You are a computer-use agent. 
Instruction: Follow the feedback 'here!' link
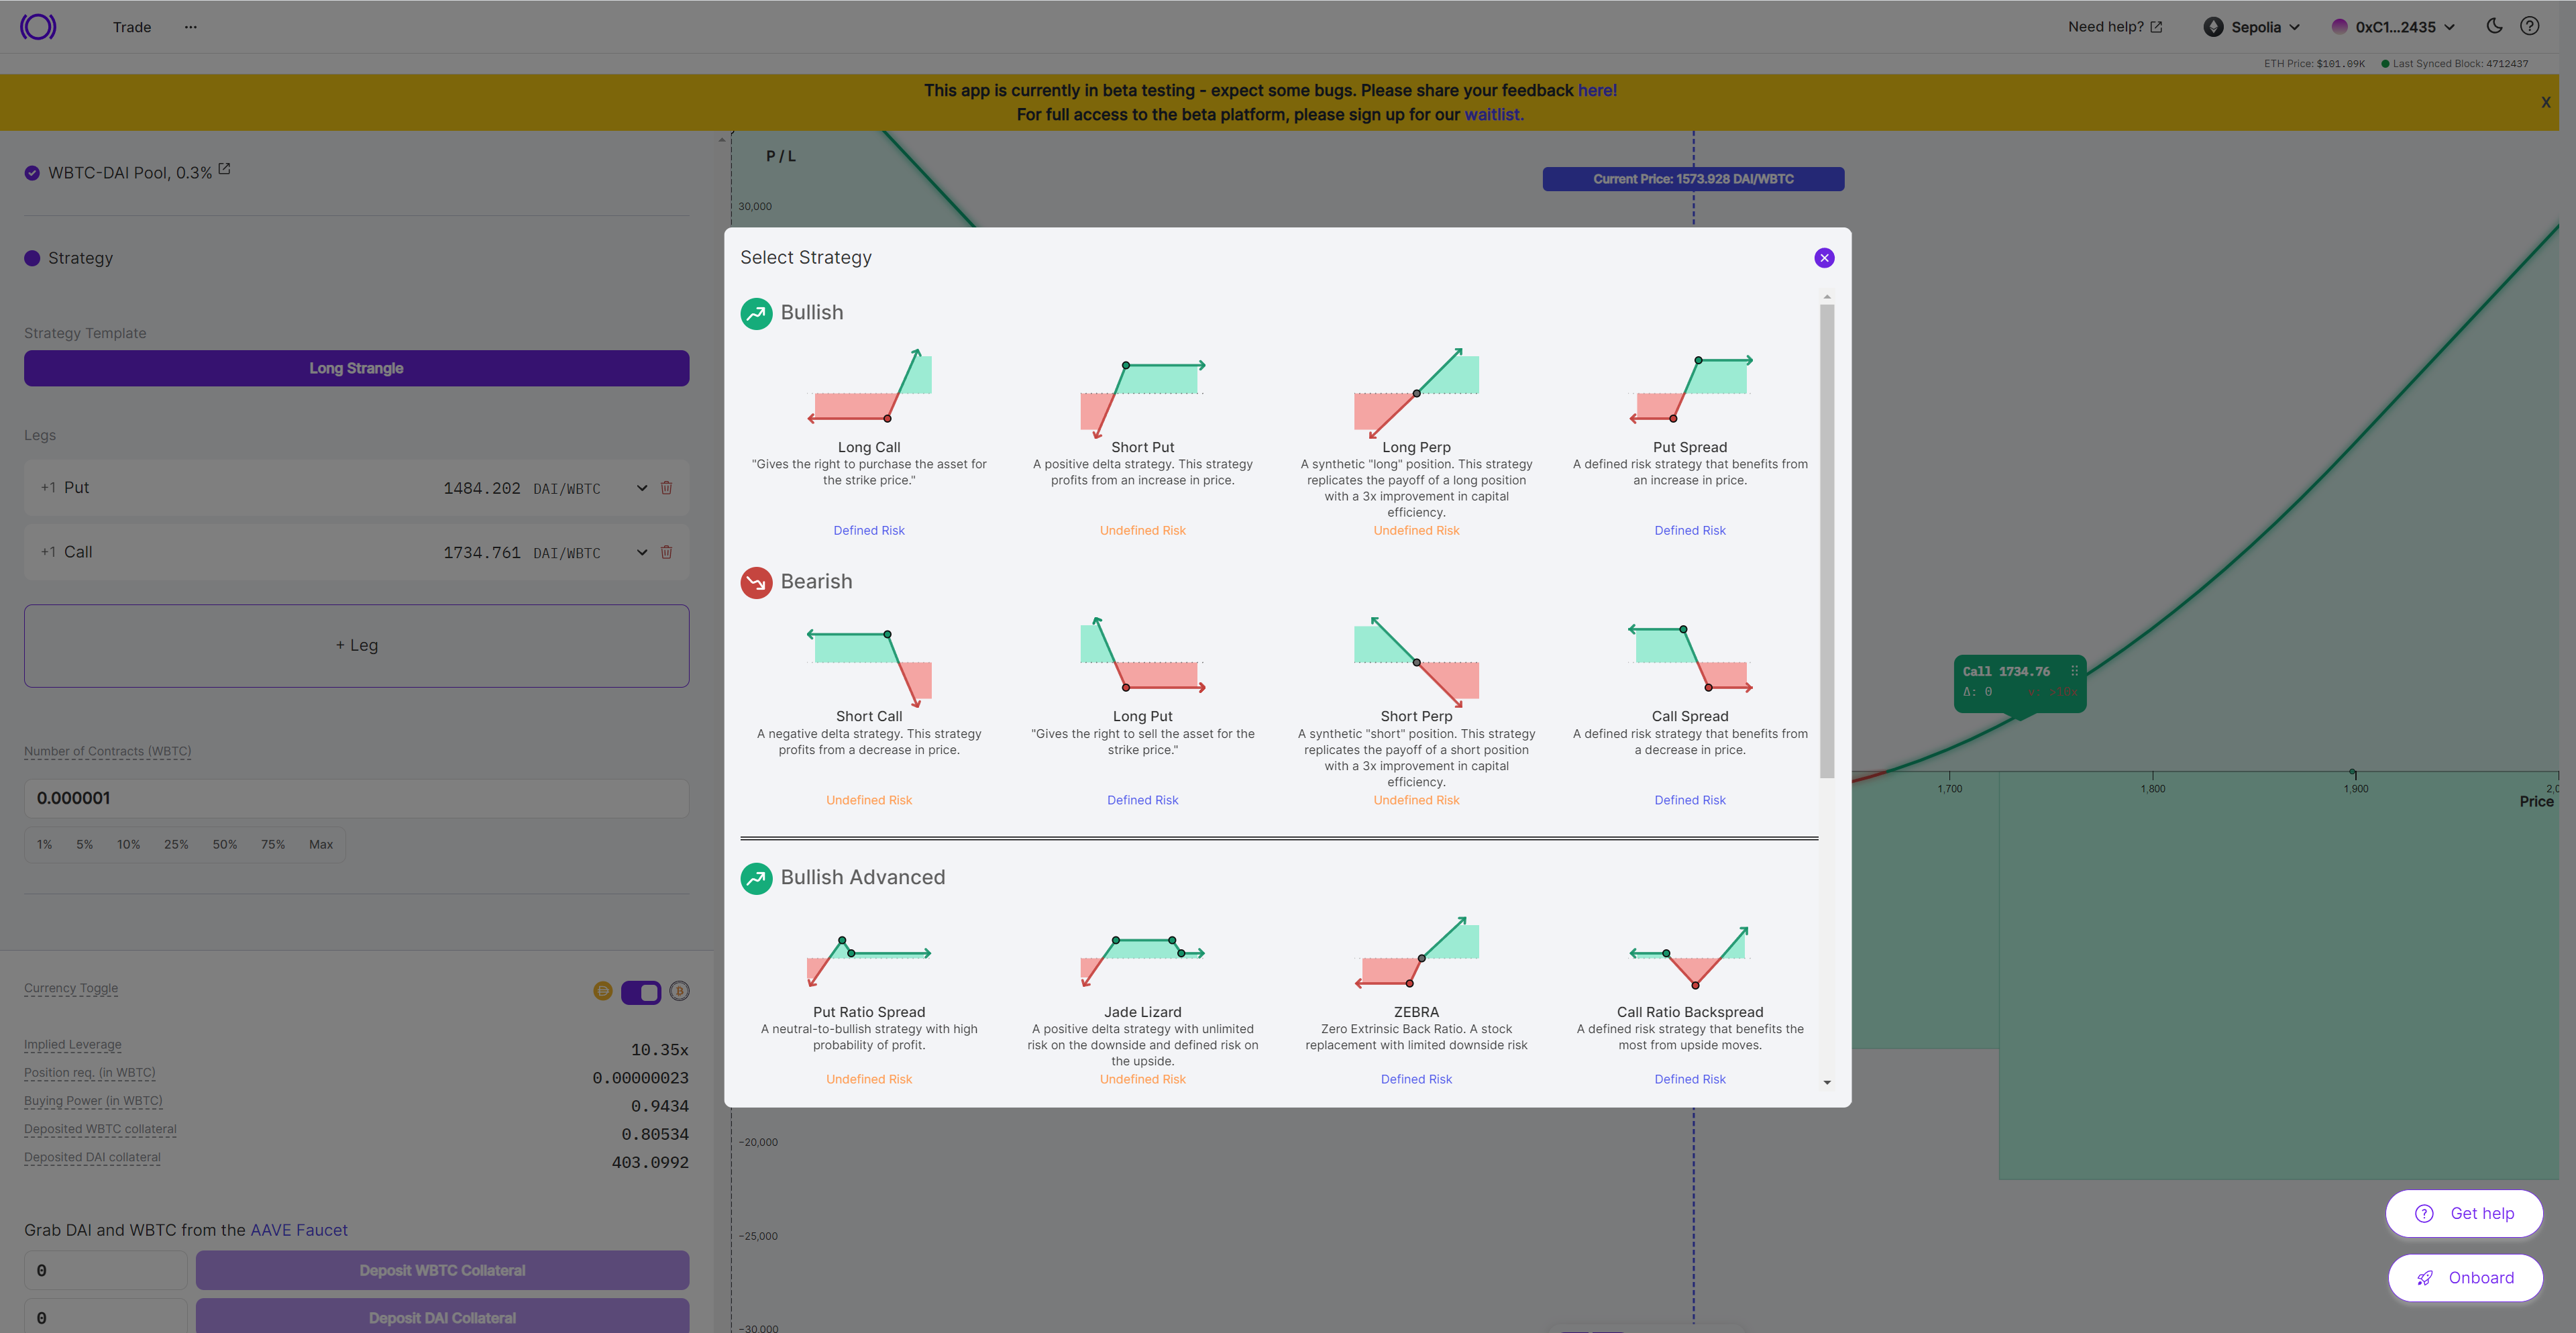tap(1597, 90)
